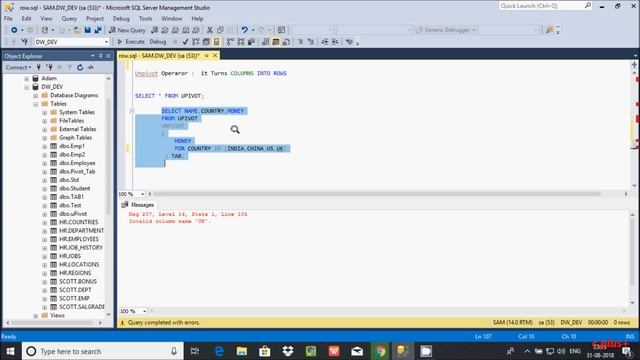The image size is (640, 360).
Task: Open Object Explorer window position dropdown
Action: [x=93, y=56]
